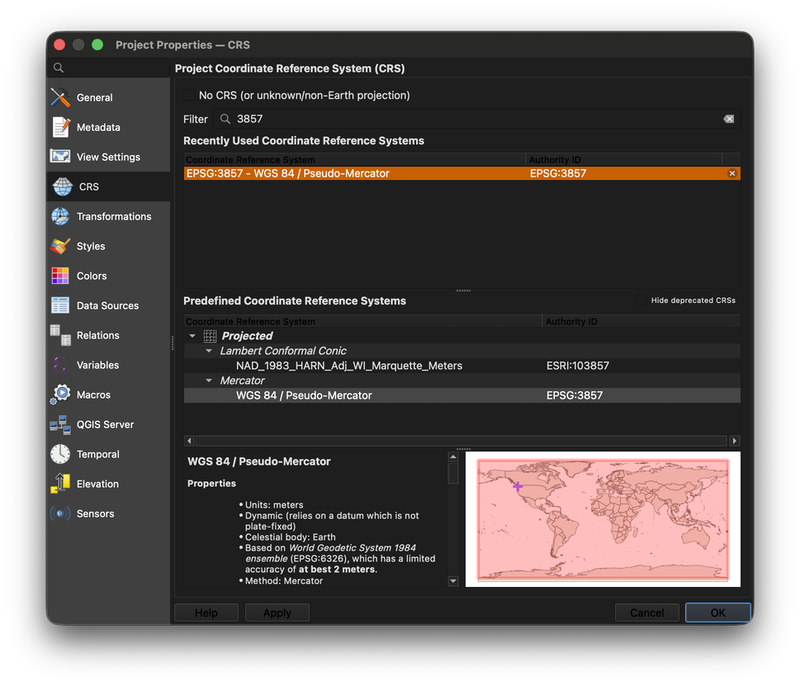
Task: Select NAD_1983_HARN_Adj_WI_Marquette_Meters row
Action: (462, 366)
